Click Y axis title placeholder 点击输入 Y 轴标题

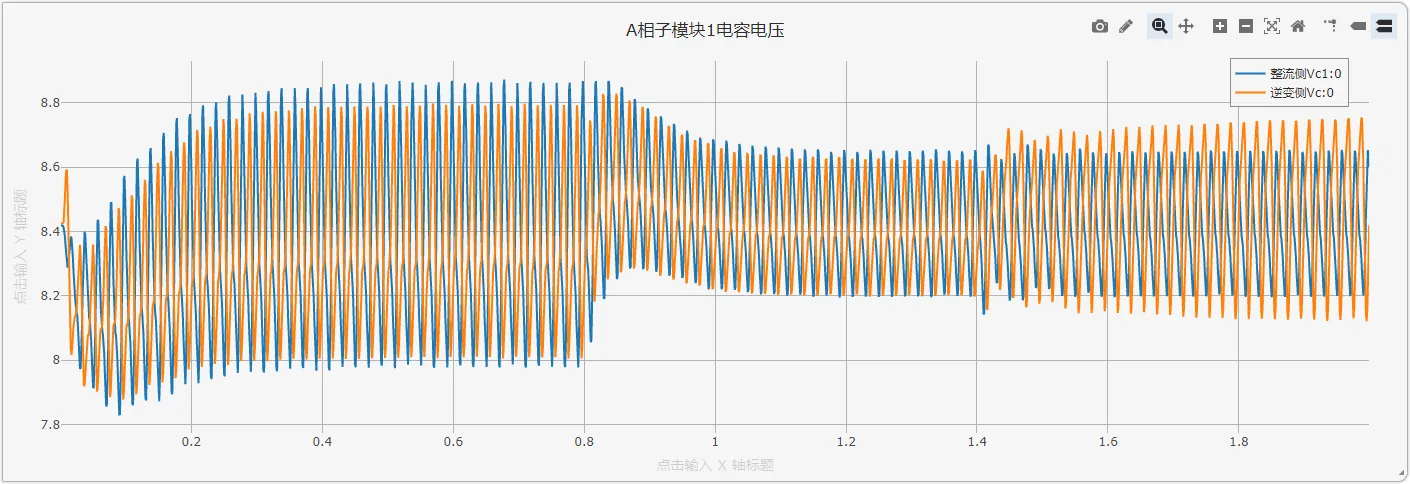click(x=20, y=246)
